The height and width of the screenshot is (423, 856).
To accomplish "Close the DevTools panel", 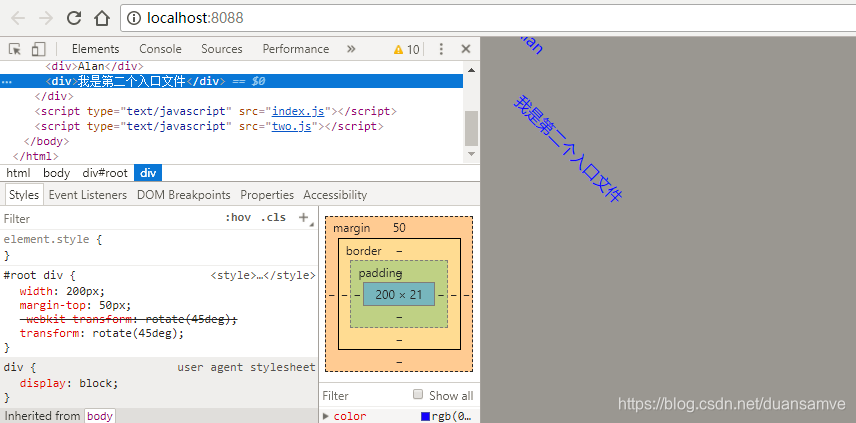I will pos(466,49).
